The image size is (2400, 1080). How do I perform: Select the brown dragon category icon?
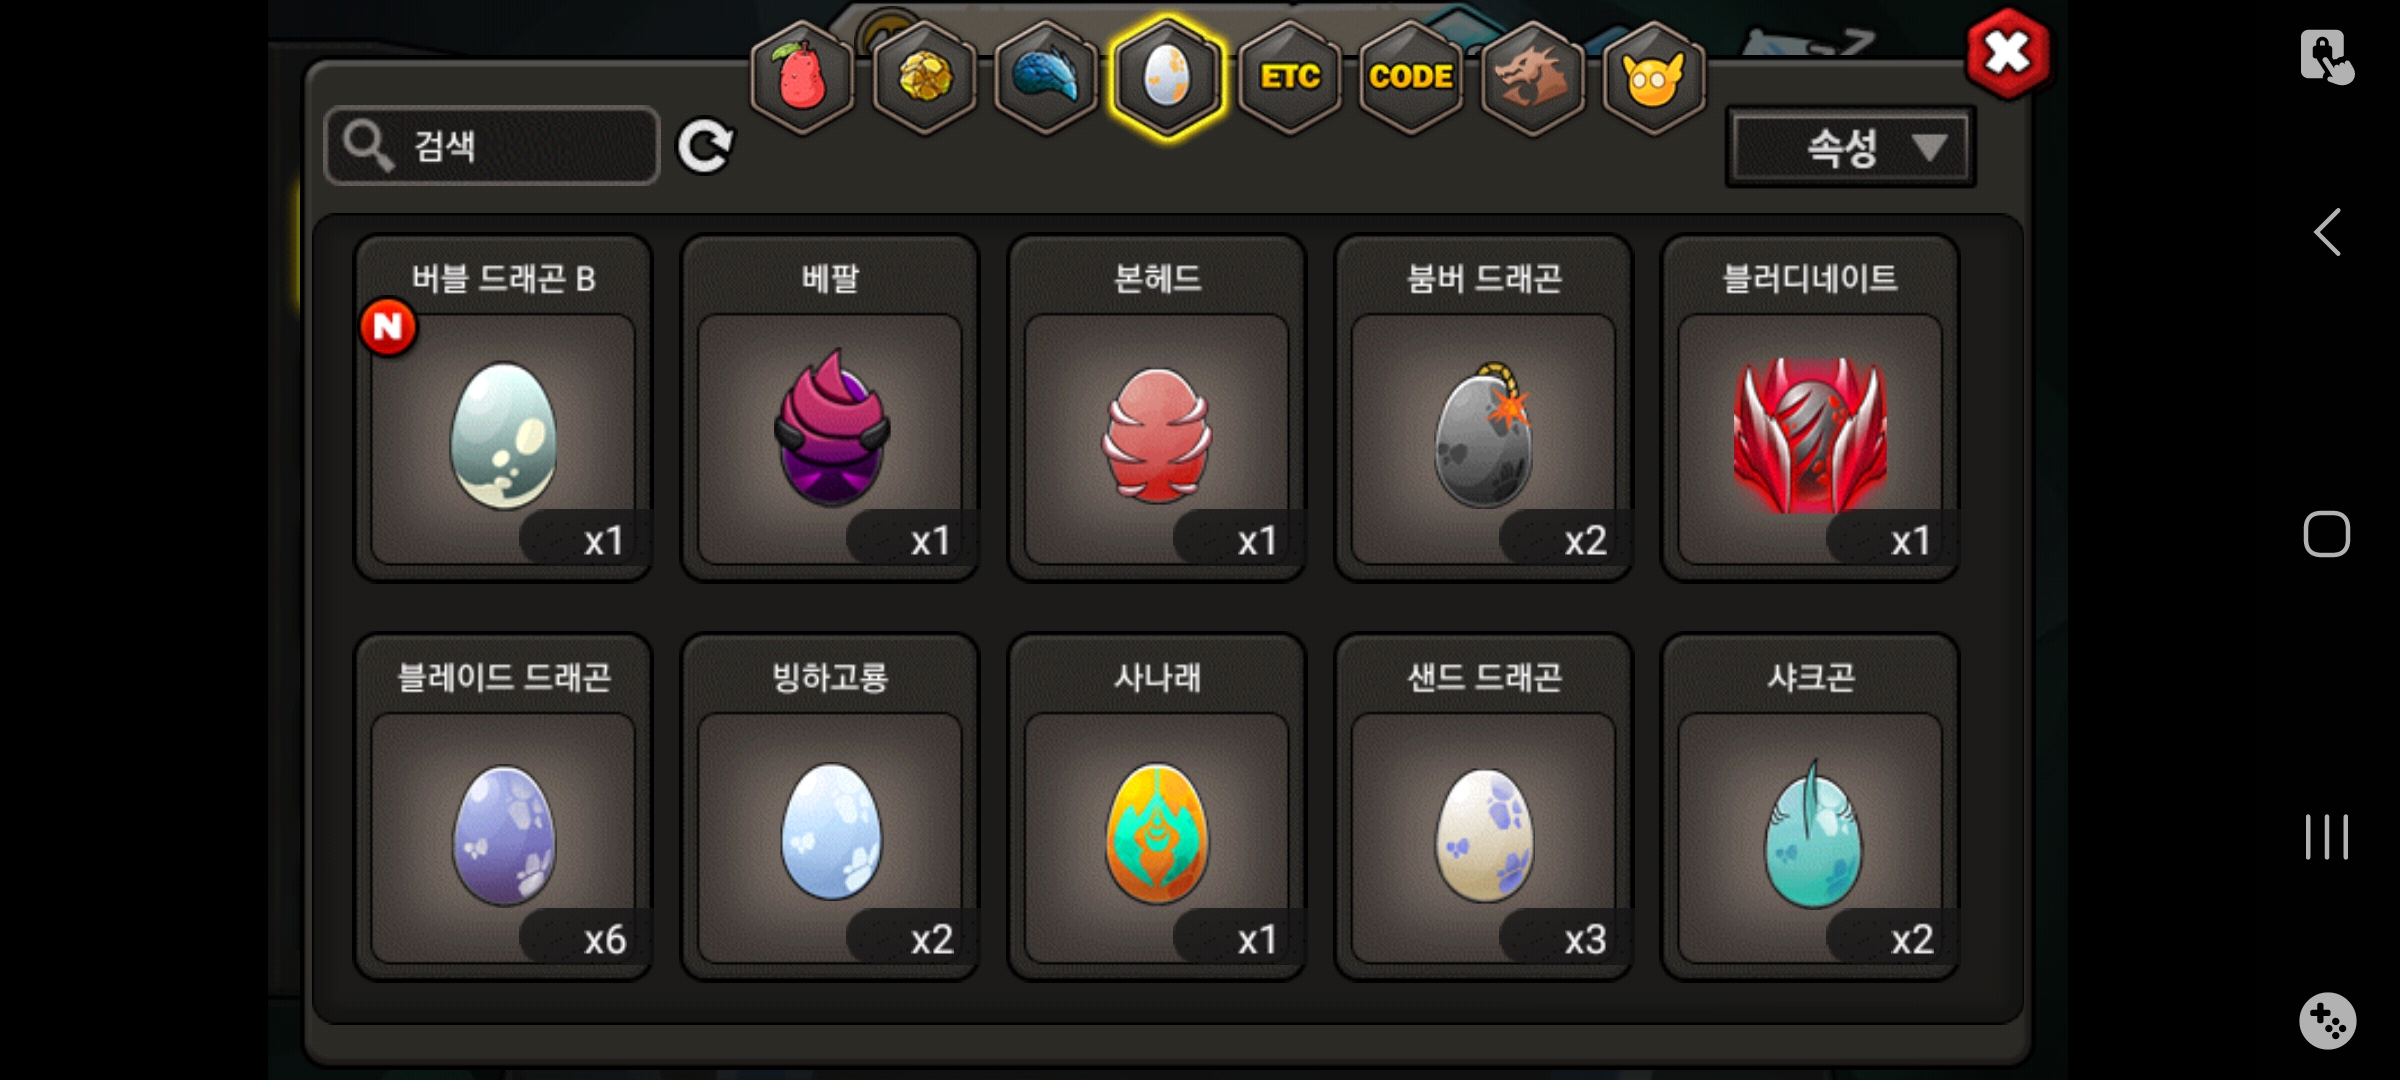point(1532,77)
